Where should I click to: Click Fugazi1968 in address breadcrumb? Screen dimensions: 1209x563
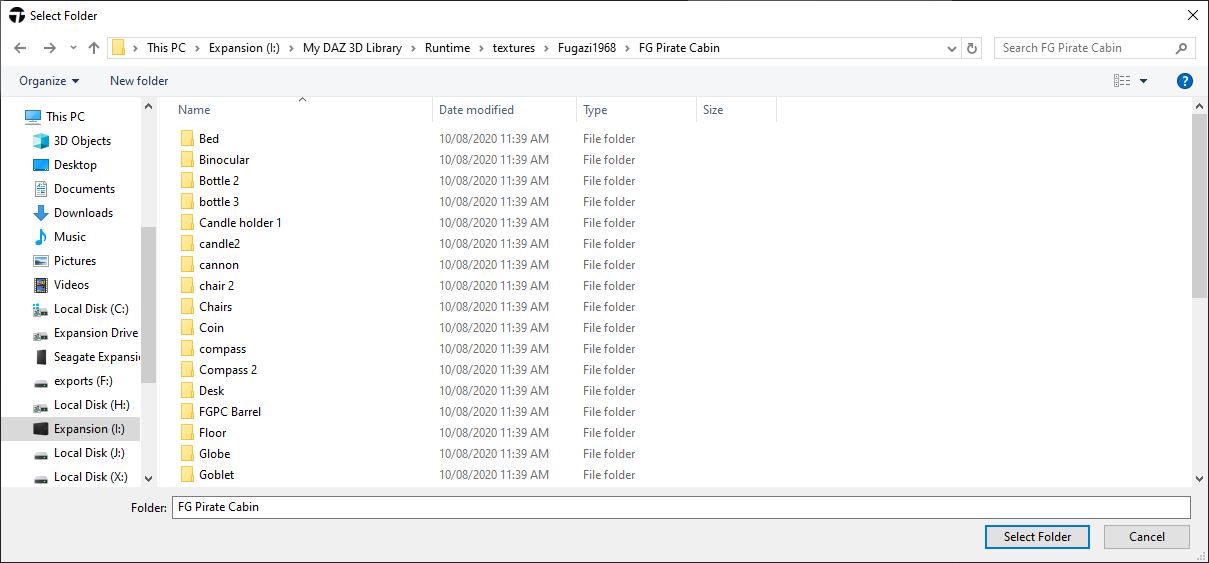(587, 48)
